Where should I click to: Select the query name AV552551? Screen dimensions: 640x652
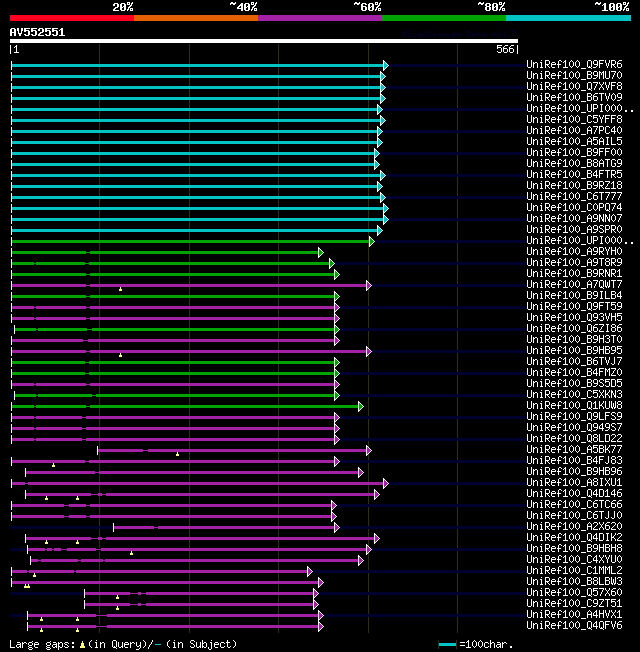pos(37,32)
